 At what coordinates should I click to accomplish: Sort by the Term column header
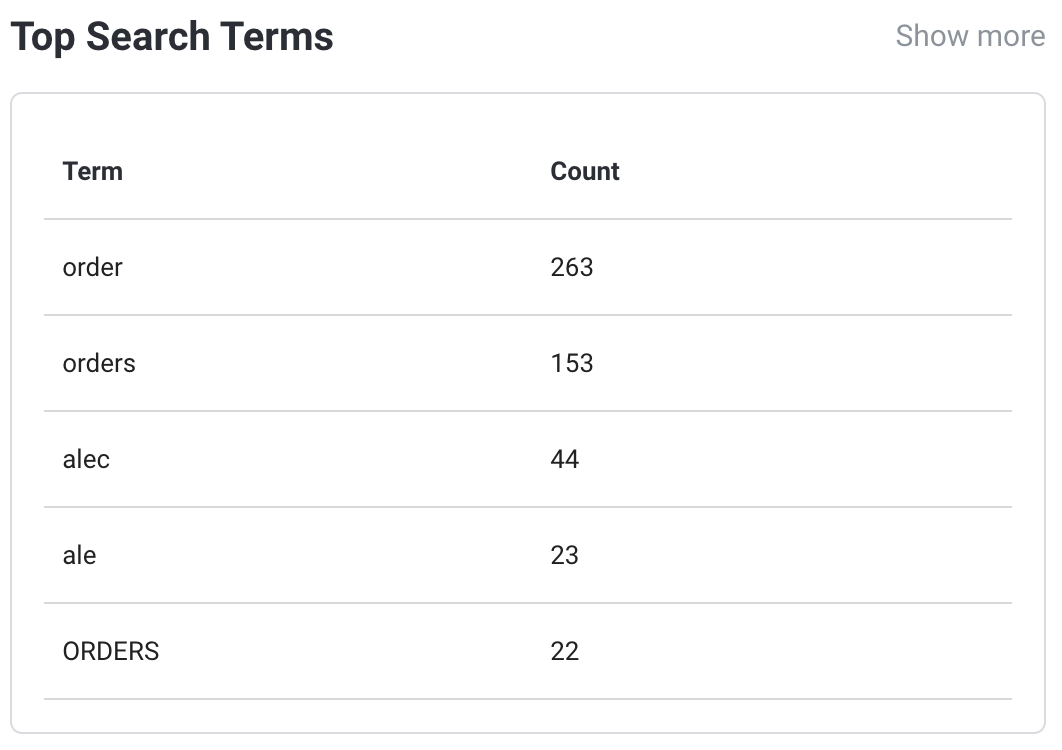[93, 171]
